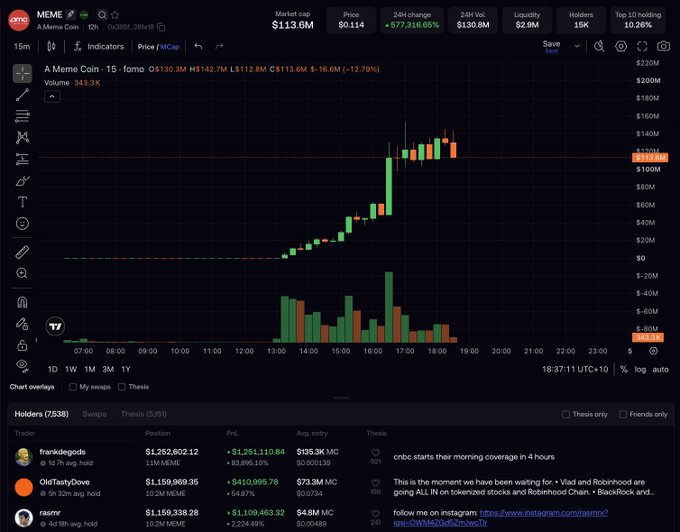680x532 pixels.
Task: Open the time axis settings icon
Action: click(654, 351)
